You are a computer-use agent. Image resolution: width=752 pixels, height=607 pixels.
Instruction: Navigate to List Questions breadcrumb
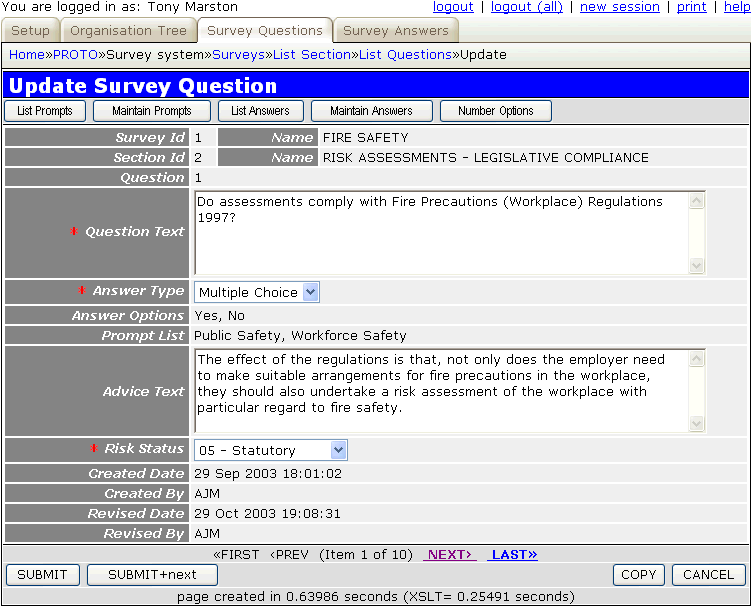coord(405,54)
